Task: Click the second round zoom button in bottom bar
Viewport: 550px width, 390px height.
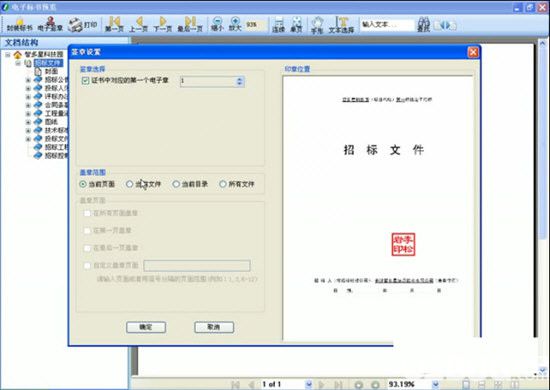Action: [x=375, y=385]
